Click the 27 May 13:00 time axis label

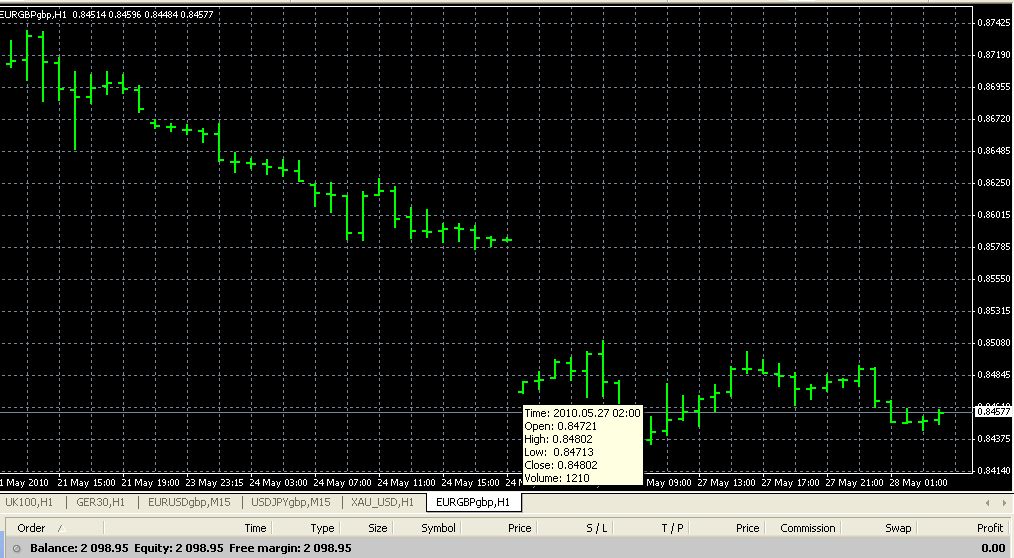[x=726, y=482]
